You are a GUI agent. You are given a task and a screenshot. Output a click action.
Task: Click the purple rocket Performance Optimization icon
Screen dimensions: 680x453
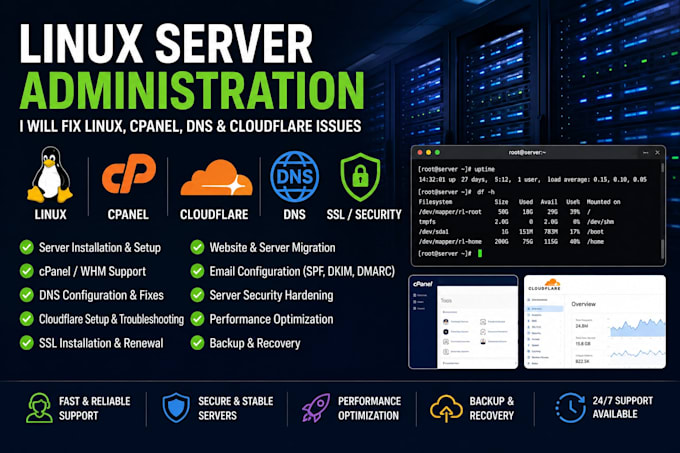[x=316, y=407]
